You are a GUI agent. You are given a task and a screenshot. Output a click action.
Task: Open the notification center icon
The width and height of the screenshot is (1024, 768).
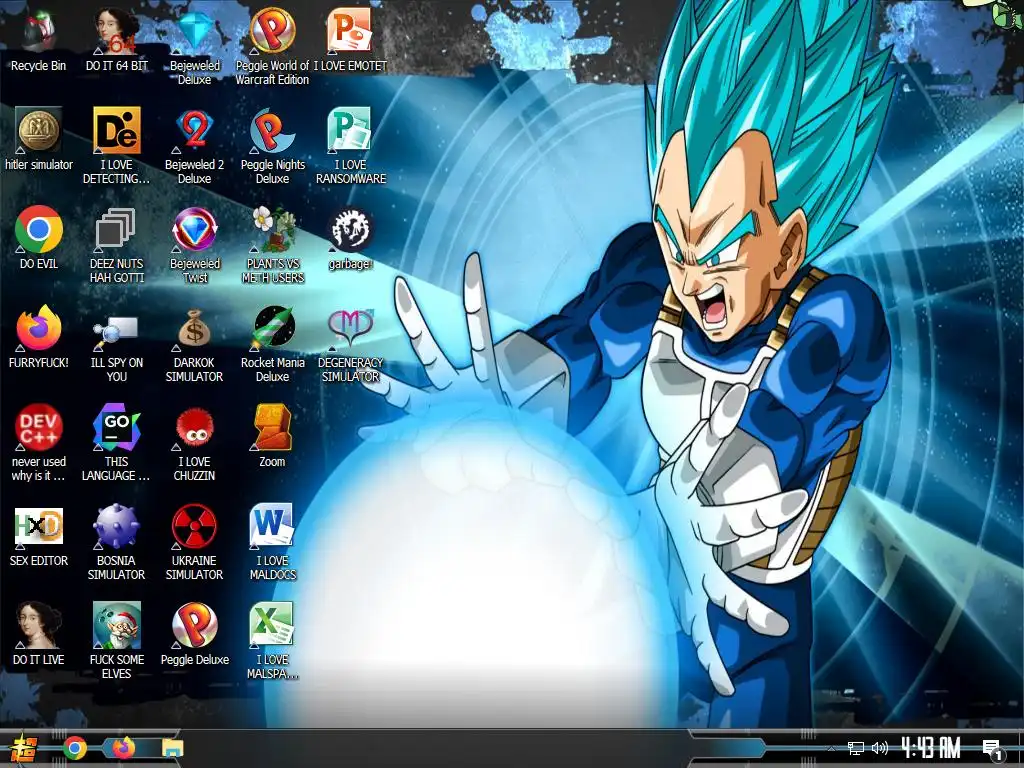[992, 749]
